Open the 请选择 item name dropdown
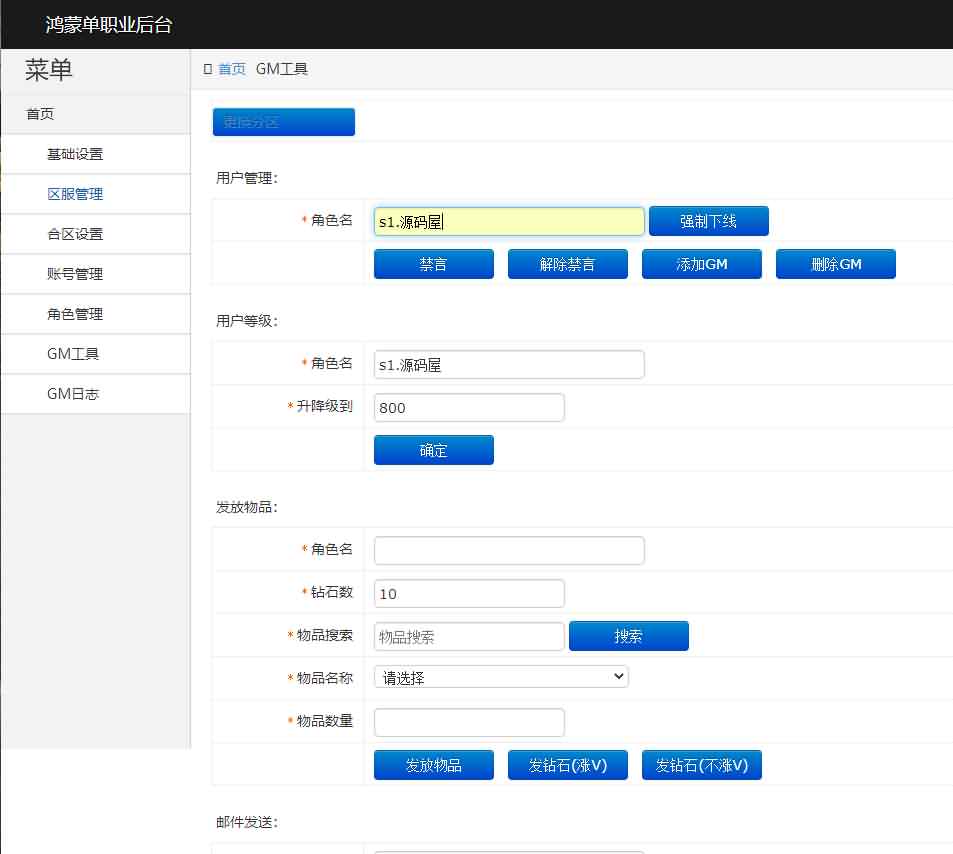 500,676
